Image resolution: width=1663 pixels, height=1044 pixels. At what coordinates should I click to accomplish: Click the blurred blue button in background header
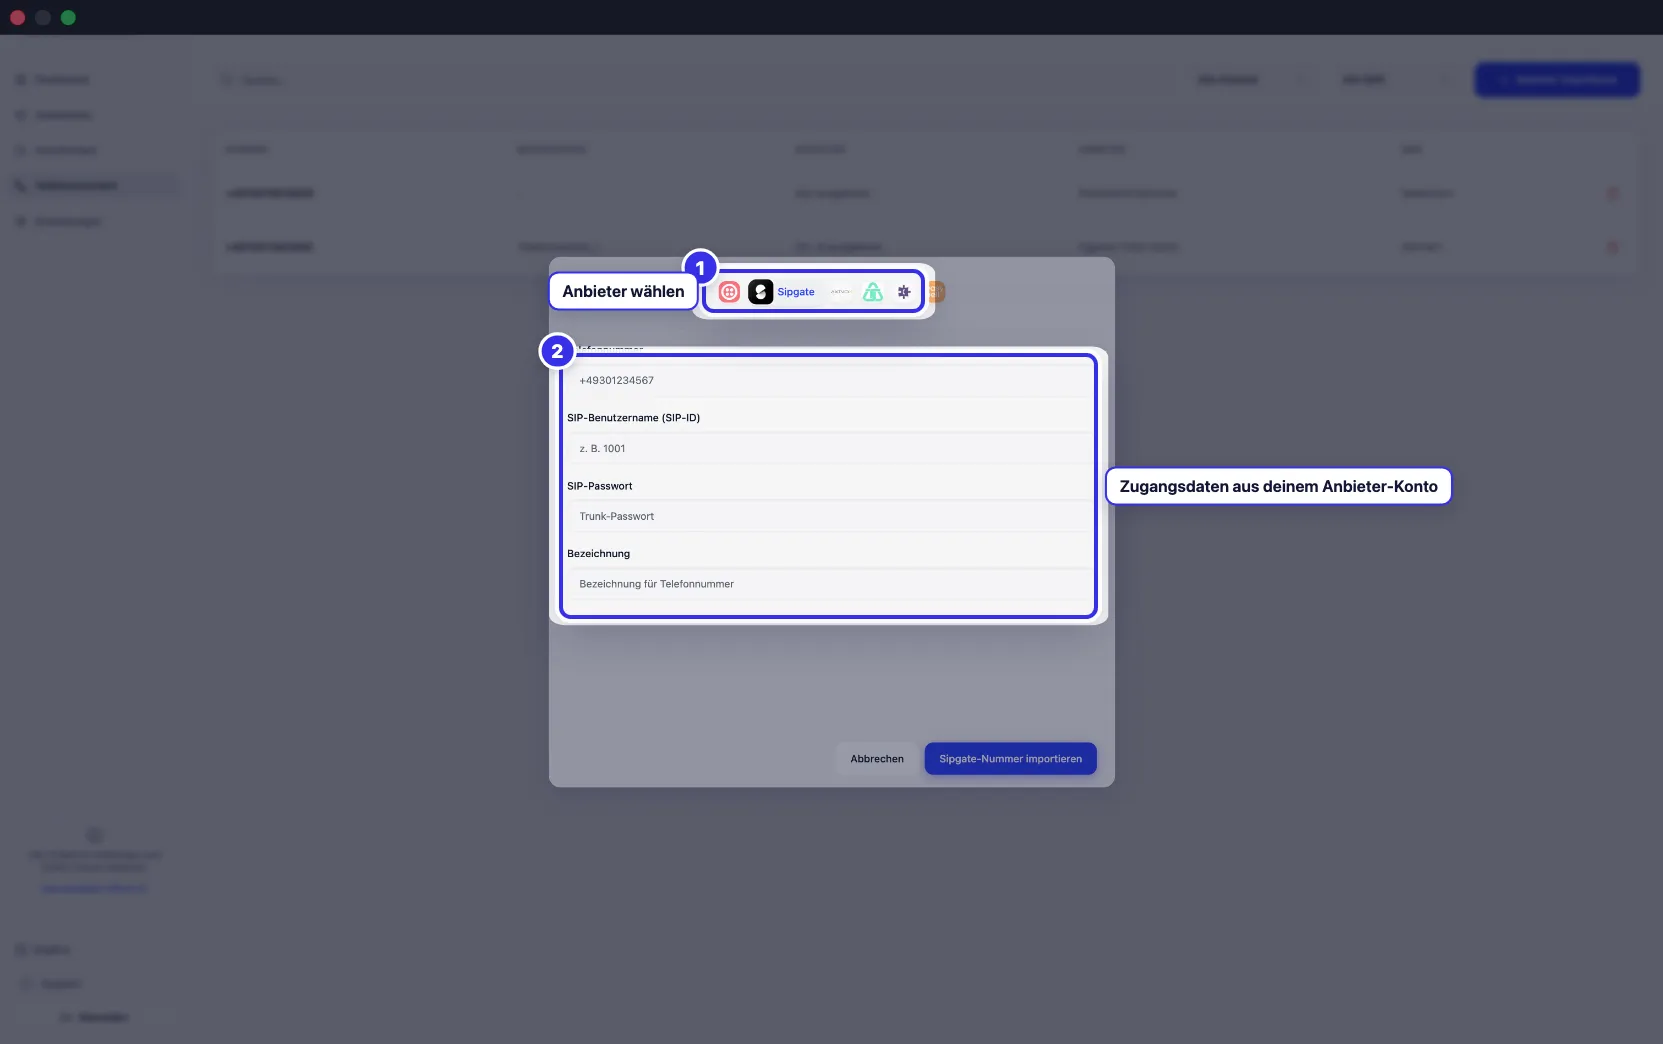point(1557,80)
